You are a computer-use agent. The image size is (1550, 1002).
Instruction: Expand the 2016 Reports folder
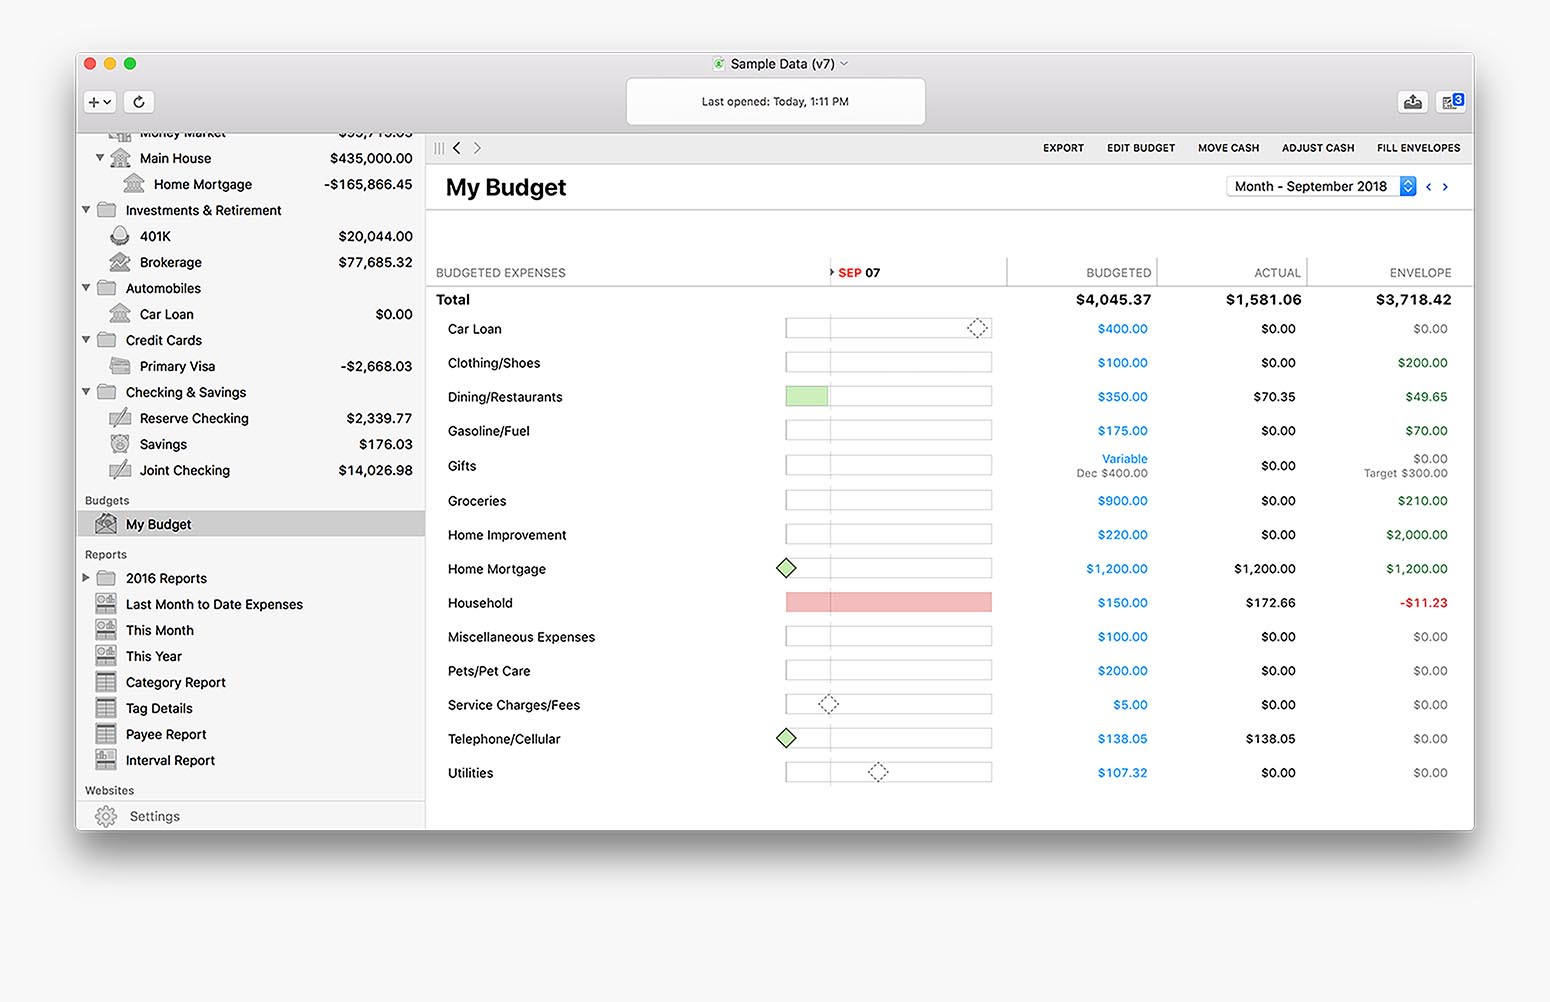tap(86, 578)
